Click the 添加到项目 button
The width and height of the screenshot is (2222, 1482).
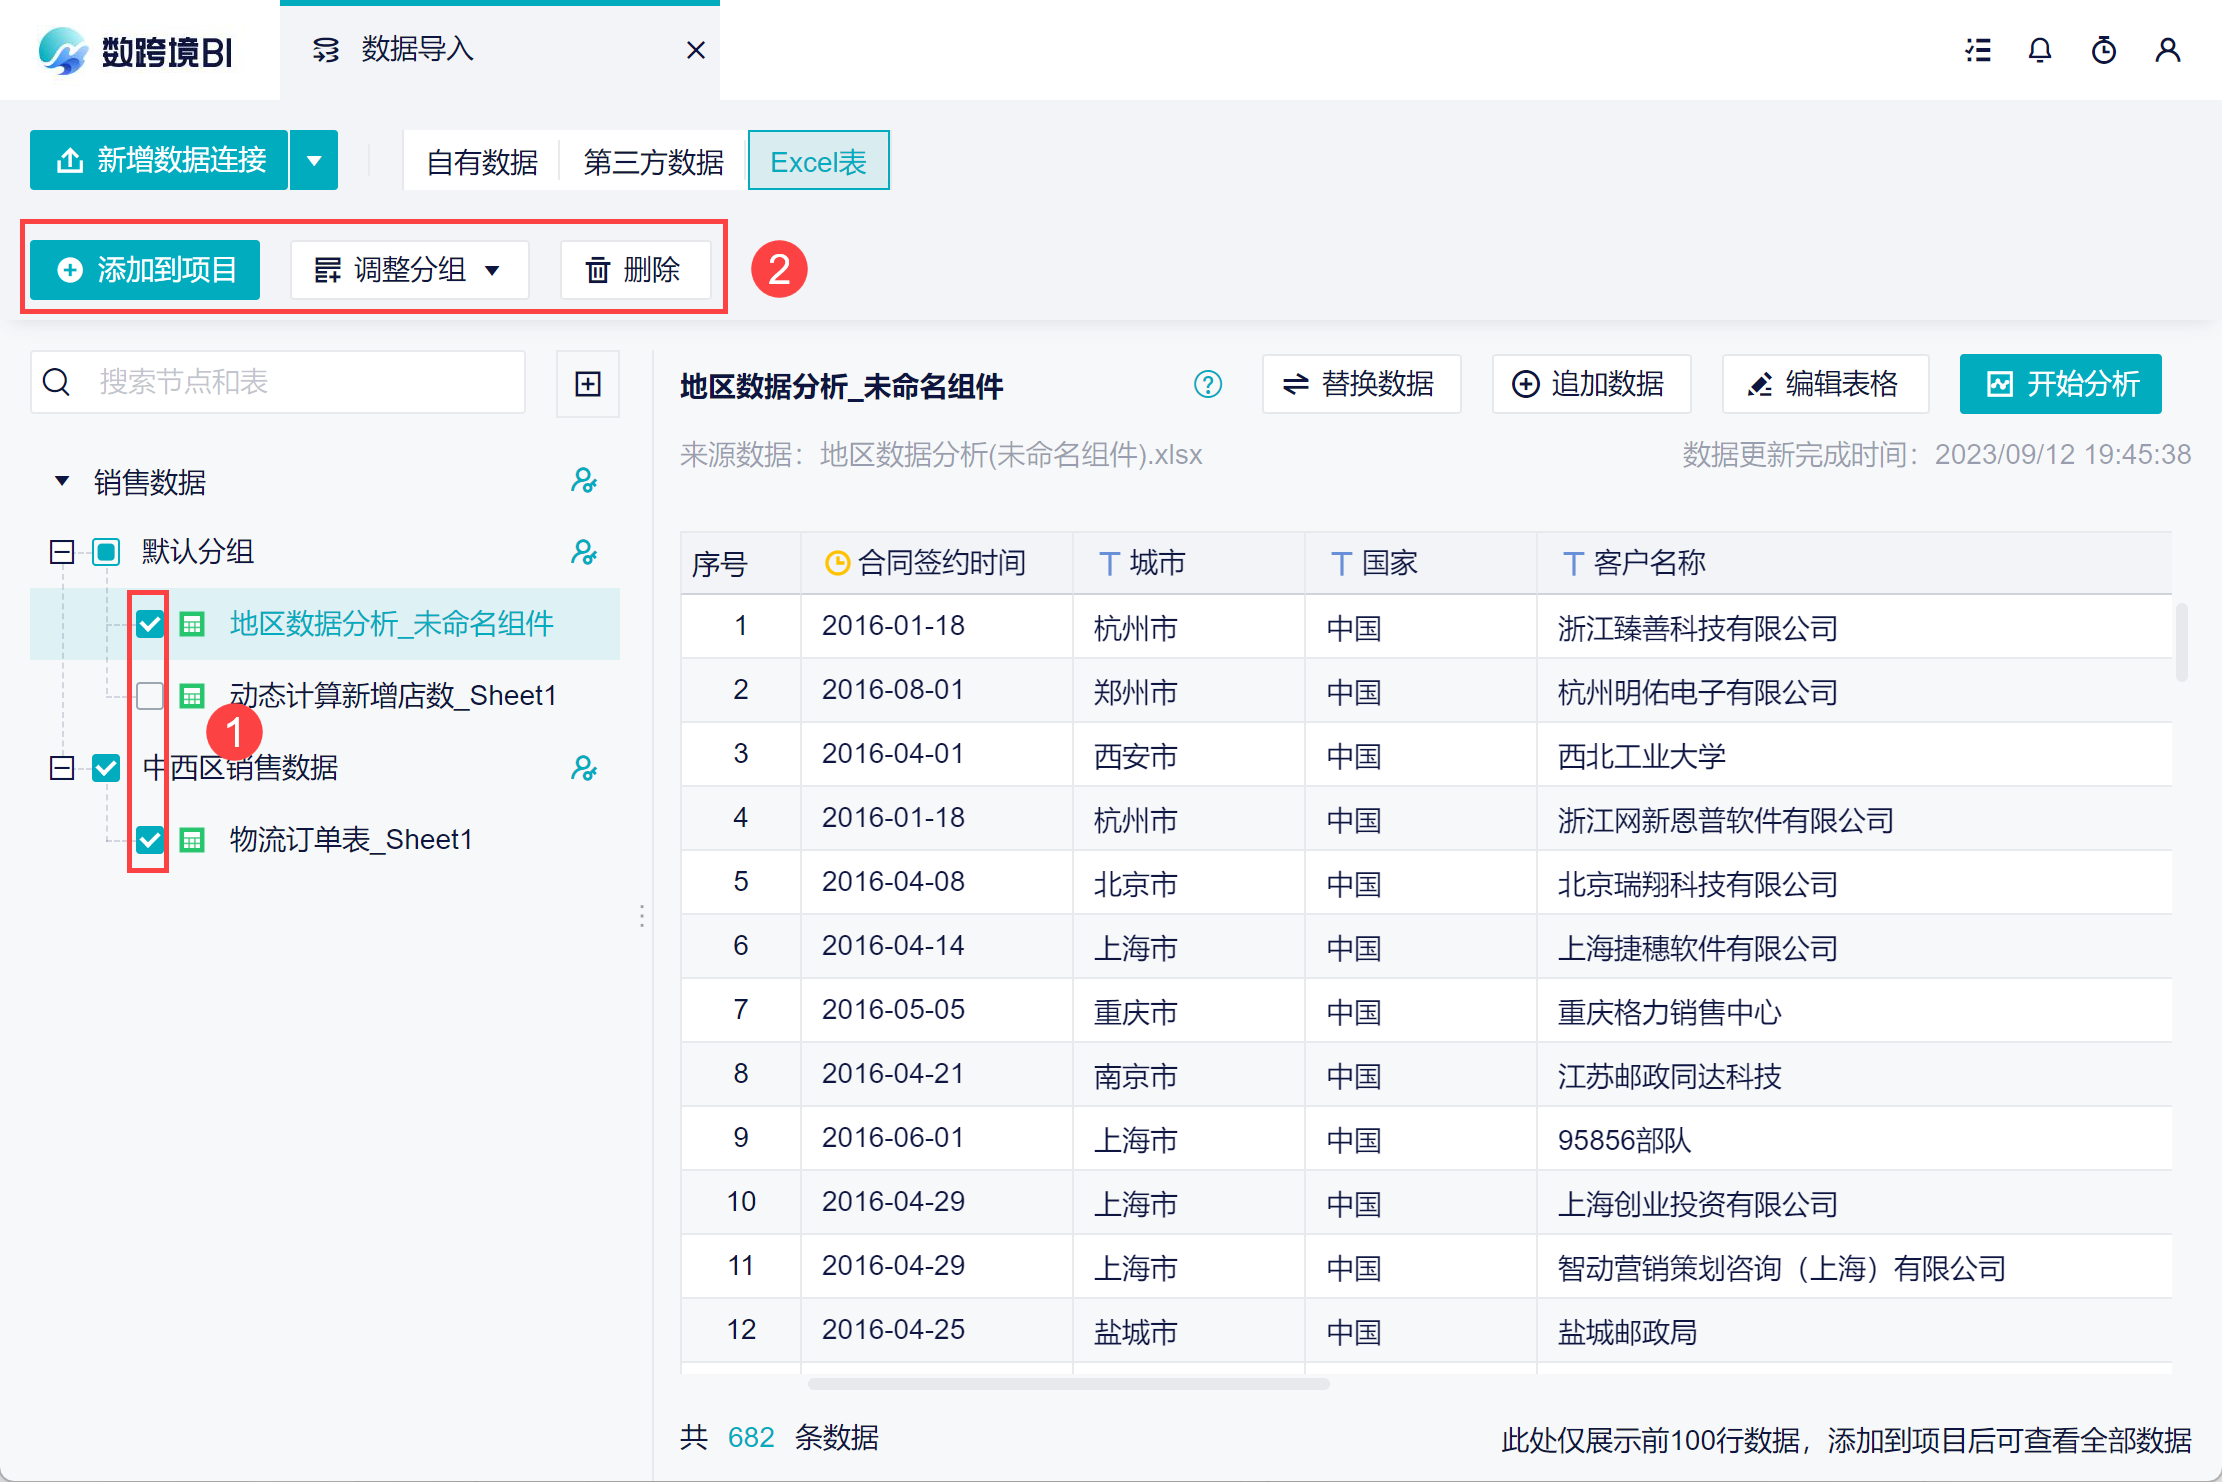(146, 270)
